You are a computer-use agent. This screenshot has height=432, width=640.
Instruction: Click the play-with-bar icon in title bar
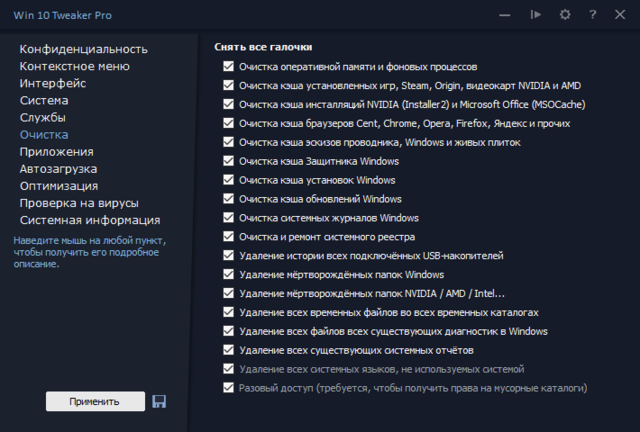pos(536,15)
